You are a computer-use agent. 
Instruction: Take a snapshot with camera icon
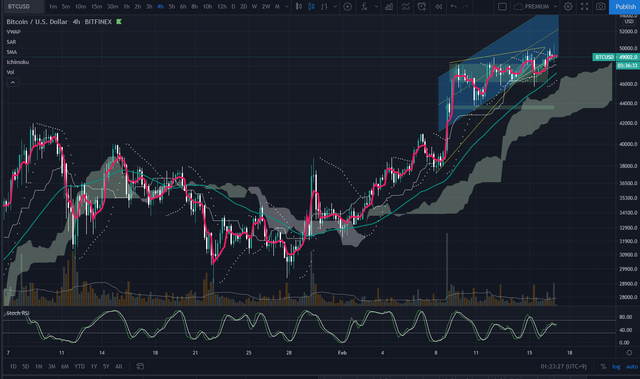tap(600, 7)
